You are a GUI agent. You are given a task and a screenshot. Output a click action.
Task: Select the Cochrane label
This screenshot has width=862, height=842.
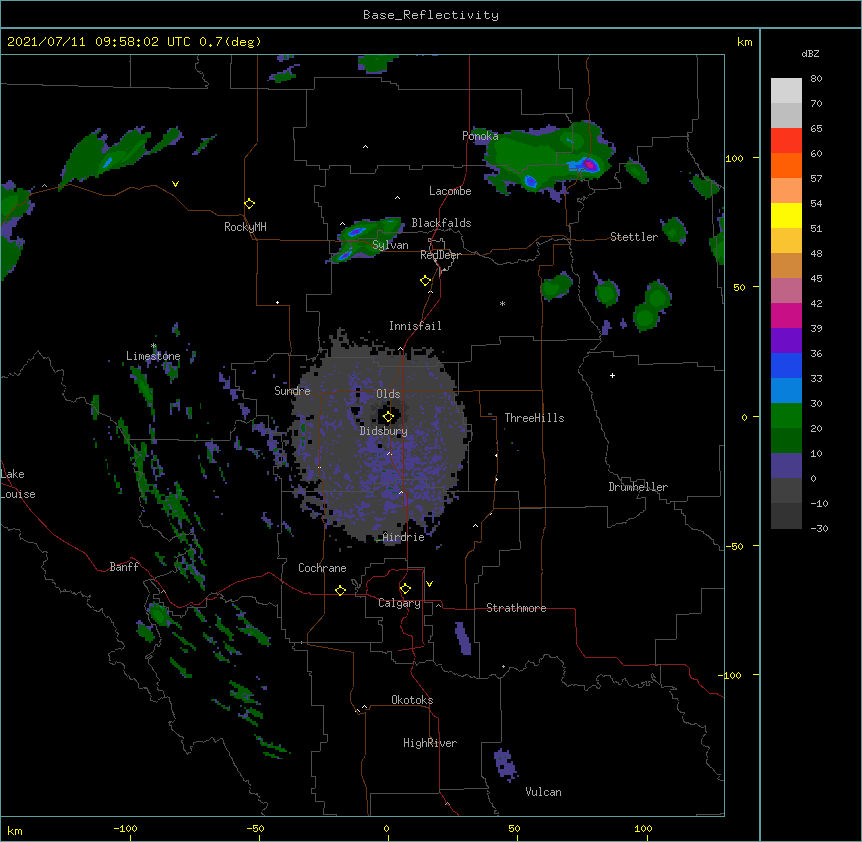point(322,568)
